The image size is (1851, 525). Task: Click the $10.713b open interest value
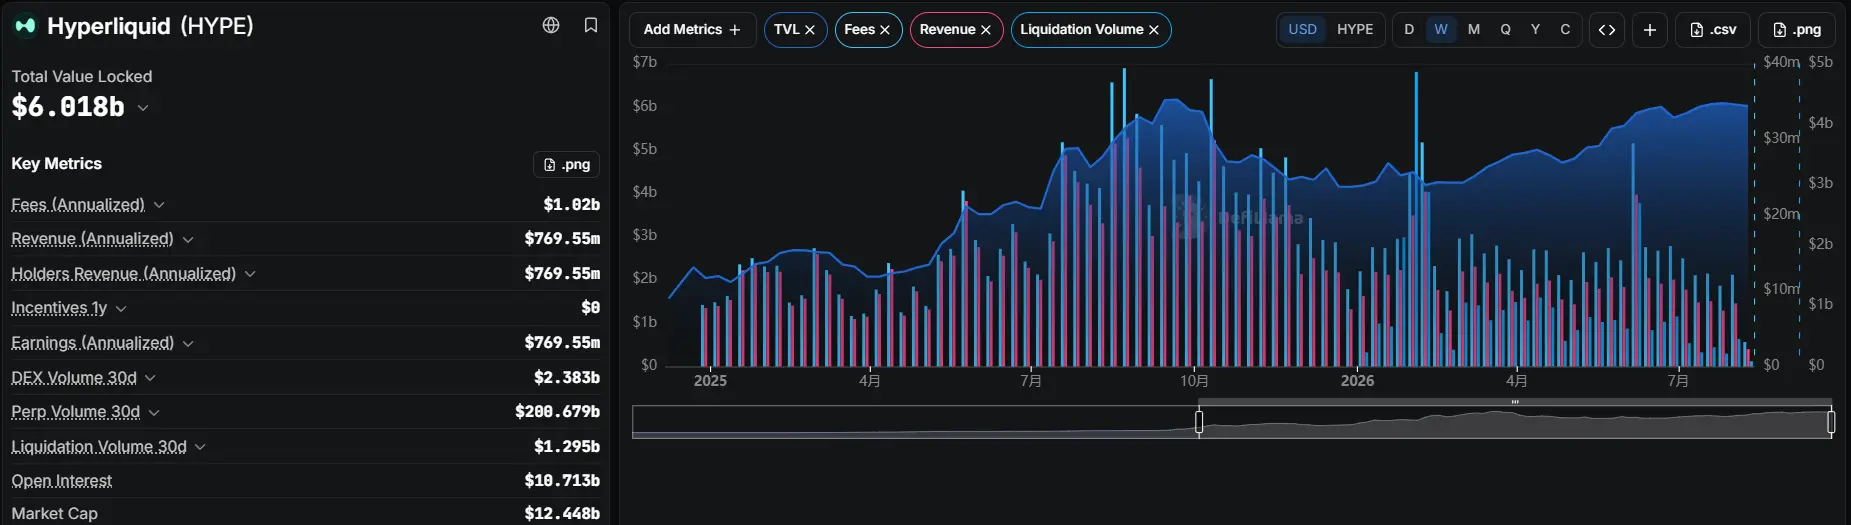pyautogui.click(x=562, y=481)
